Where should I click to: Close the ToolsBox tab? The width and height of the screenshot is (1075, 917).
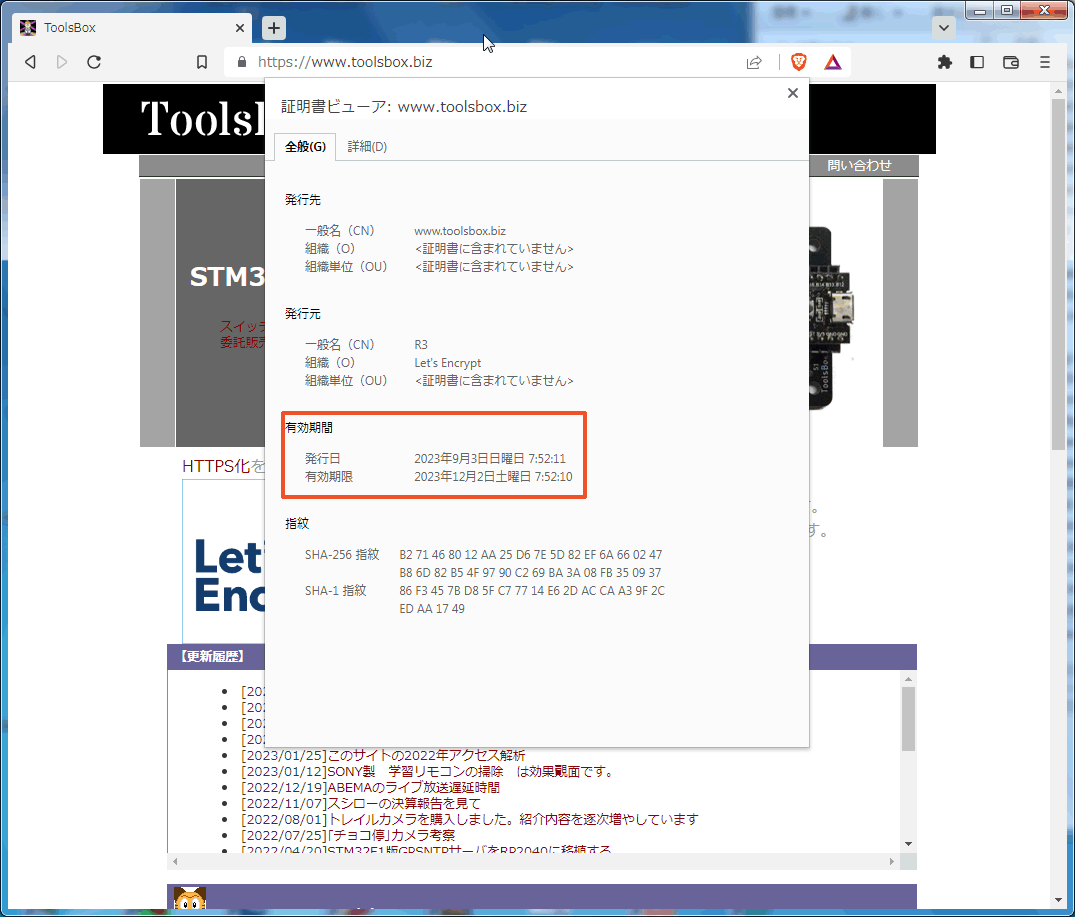(x=239, y=28)
